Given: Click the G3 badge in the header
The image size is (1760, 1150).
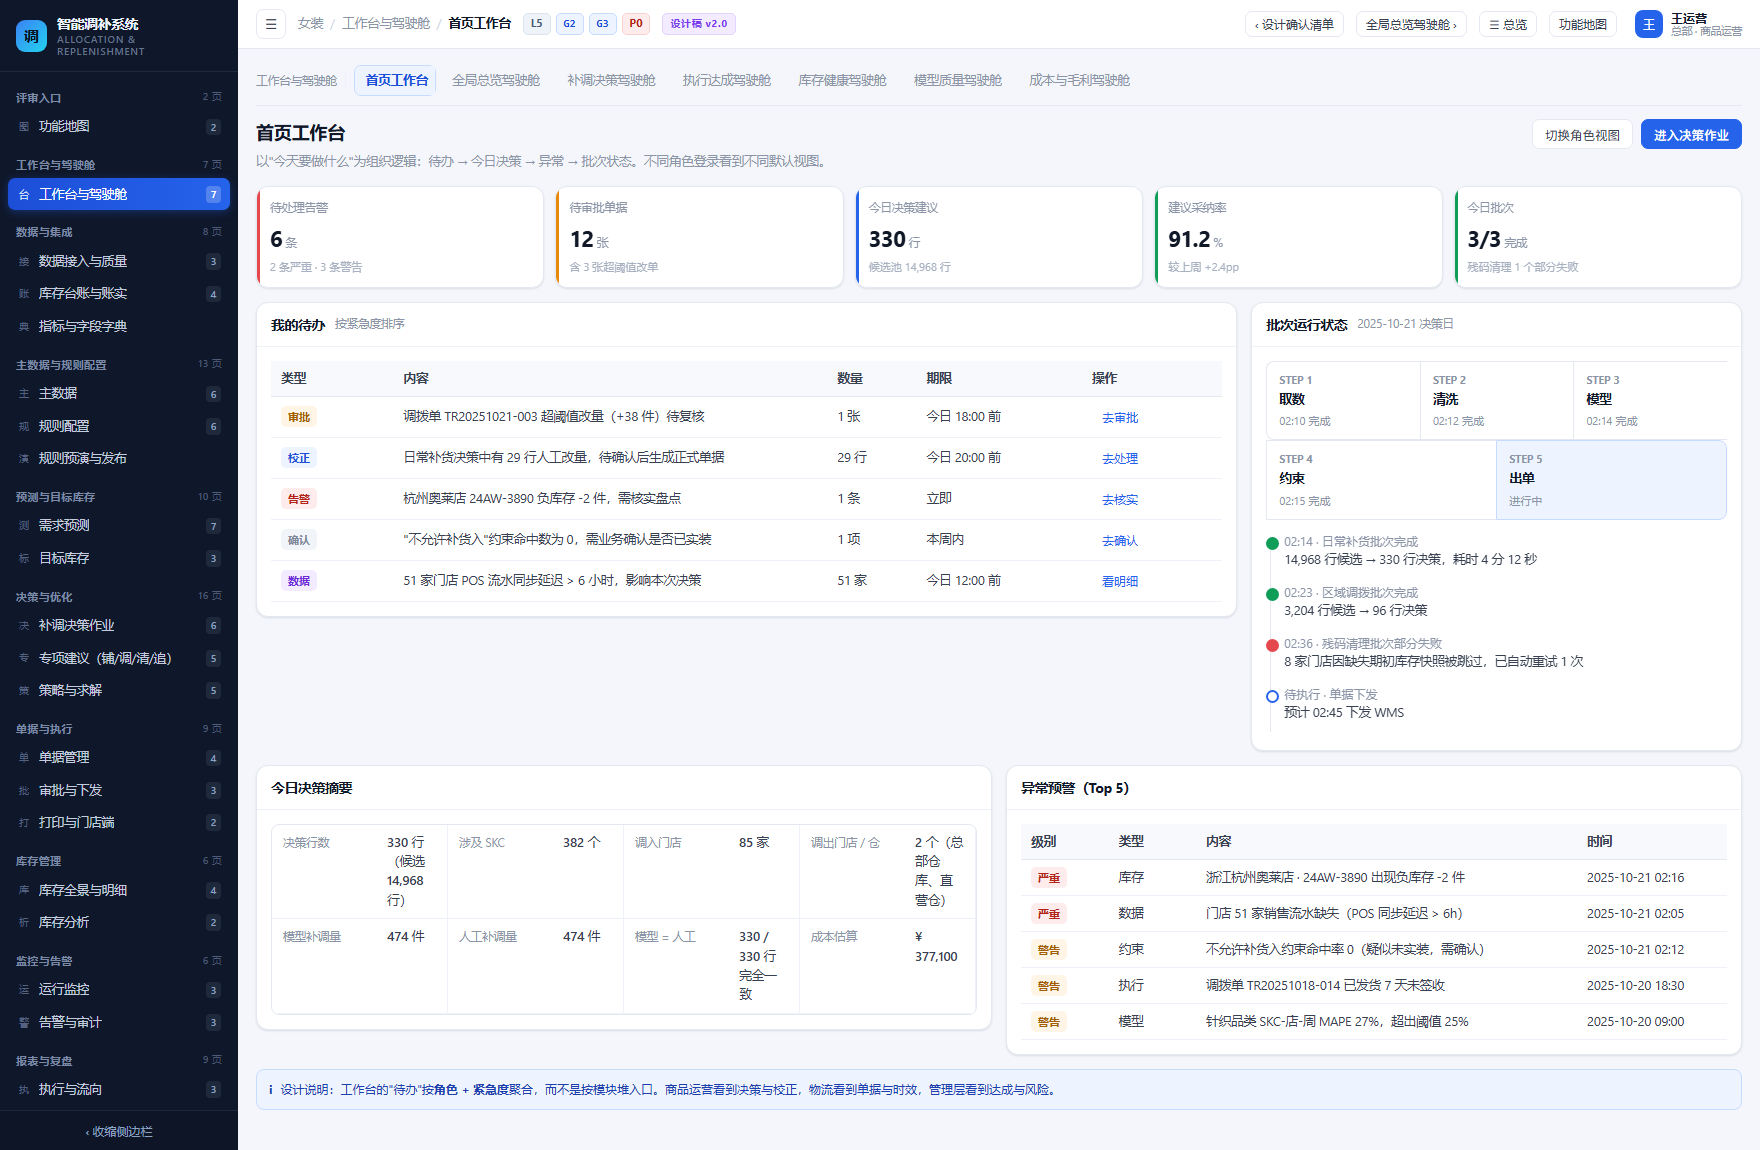Looking at the screenshot, I should click(x=603, y=24).
